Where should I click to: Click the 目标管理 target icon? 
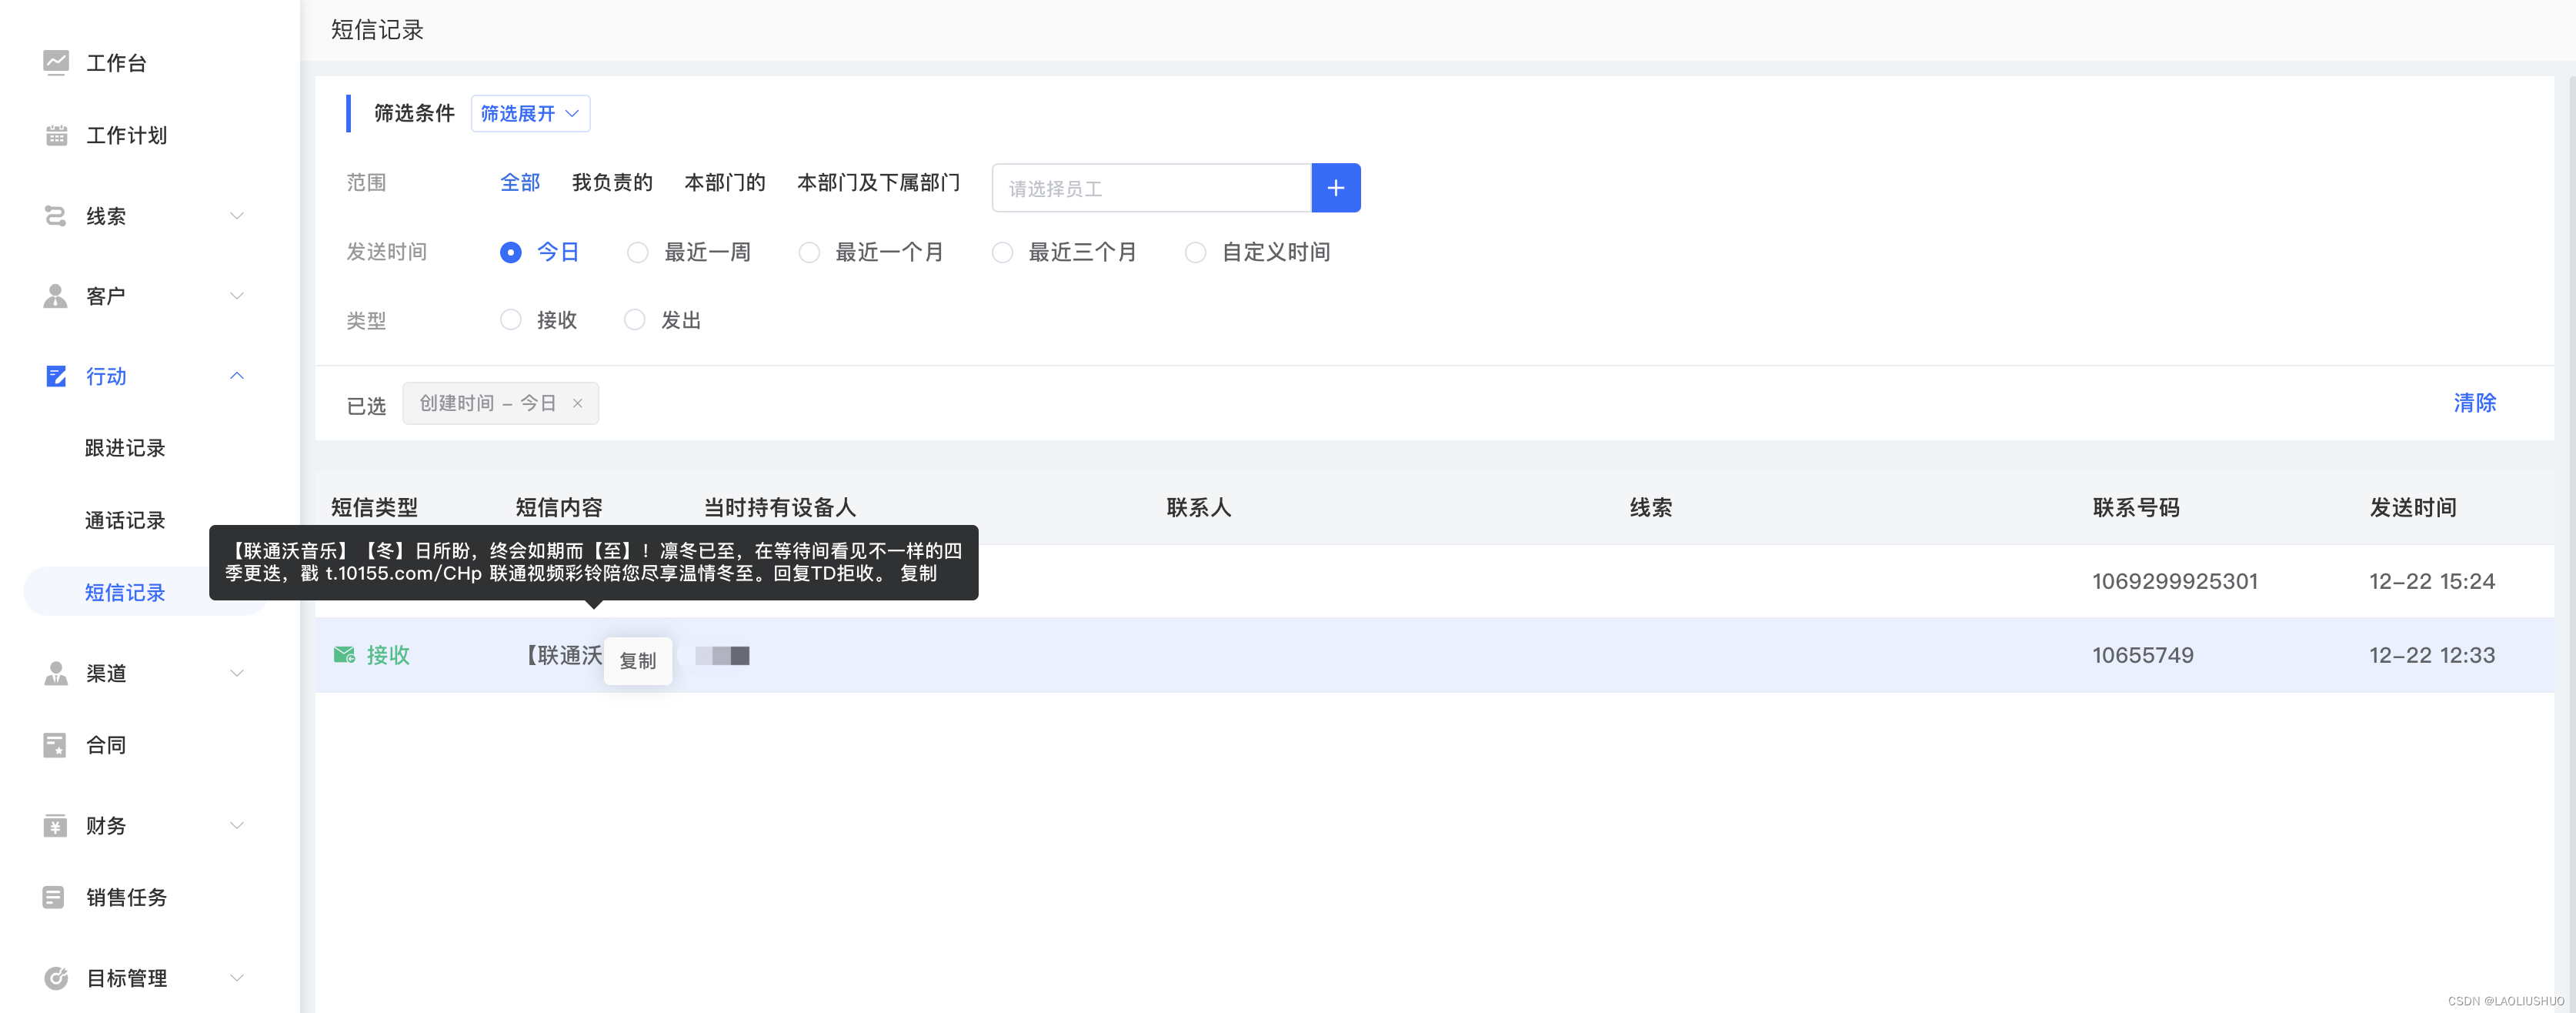[56, 978]
